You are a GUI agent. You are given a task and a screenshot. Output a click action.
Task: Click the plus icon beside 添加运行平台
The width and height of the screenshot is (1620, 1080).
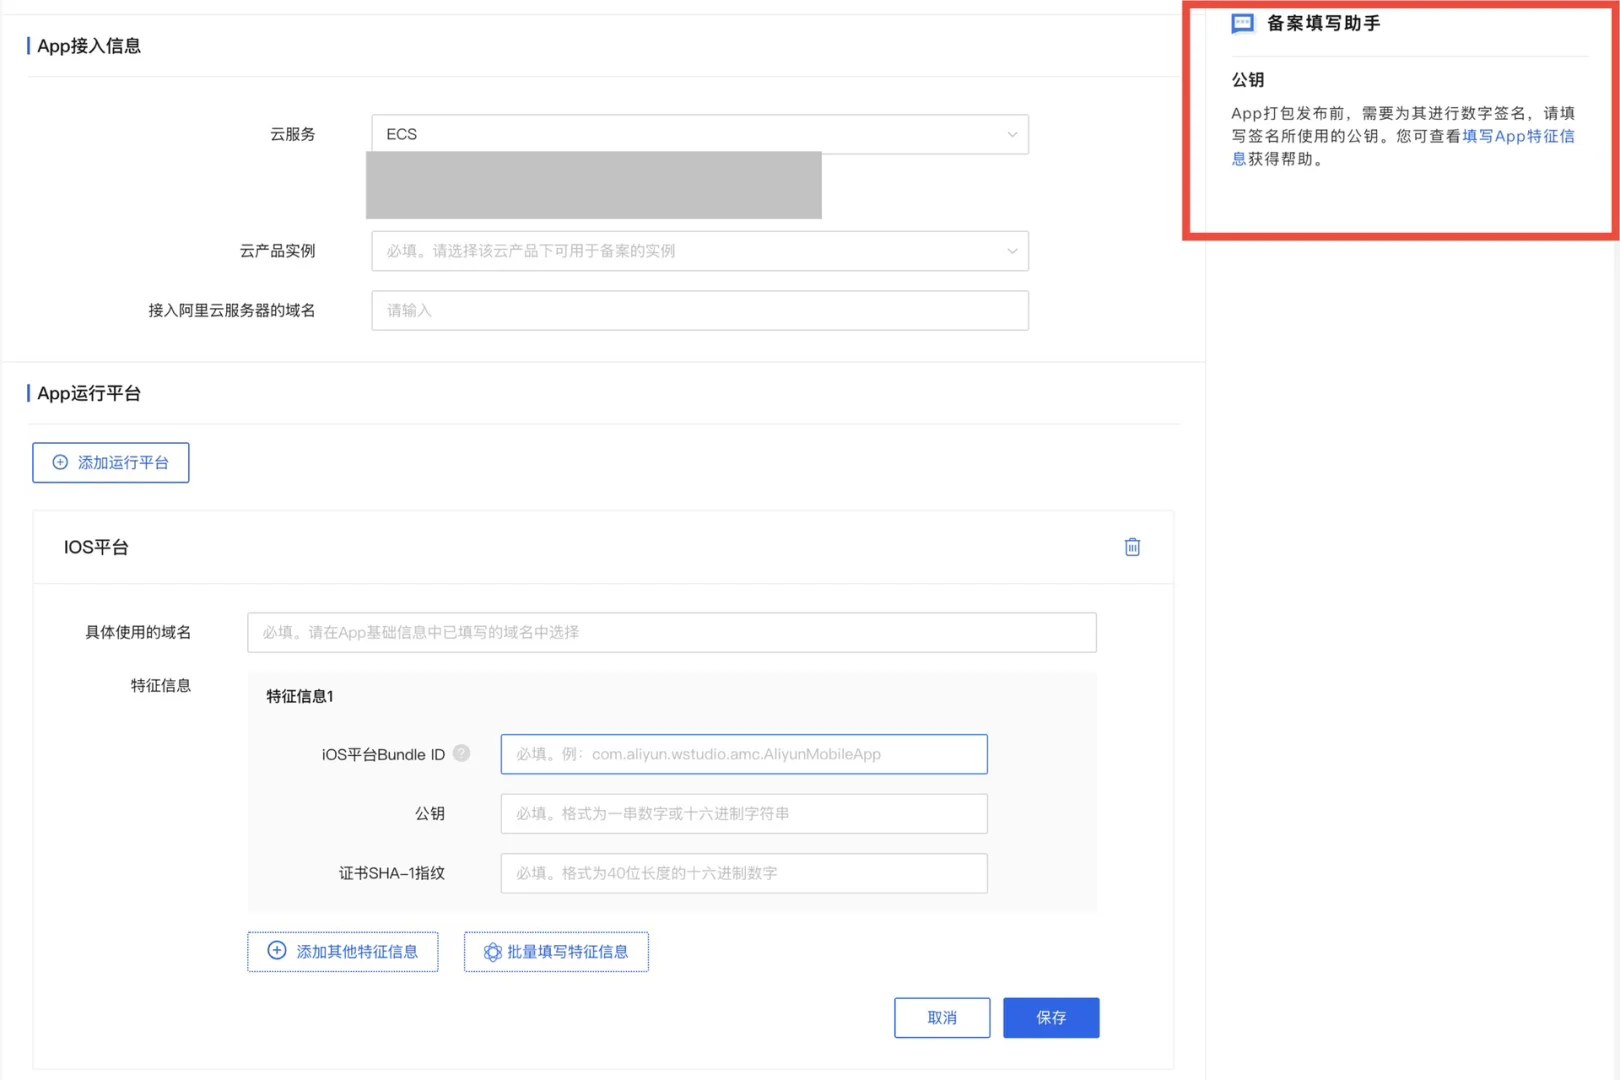click(x=59, y=462)
